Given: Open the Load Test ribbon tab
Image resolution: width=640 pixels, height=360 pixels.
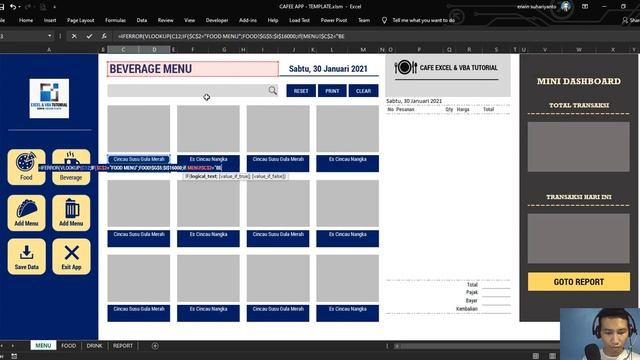Looking at the screenshot, I should [299, 20].
